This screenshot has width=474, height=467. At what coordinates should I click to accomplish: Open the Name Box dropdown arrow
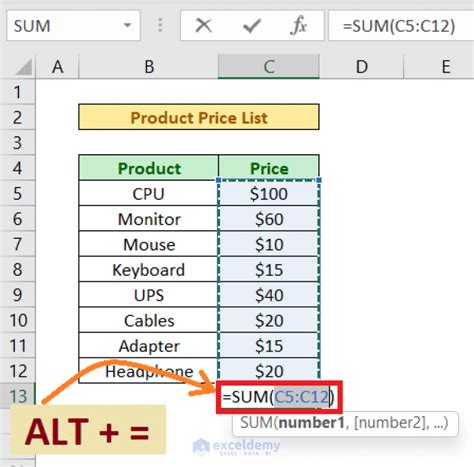pos(127,25)
